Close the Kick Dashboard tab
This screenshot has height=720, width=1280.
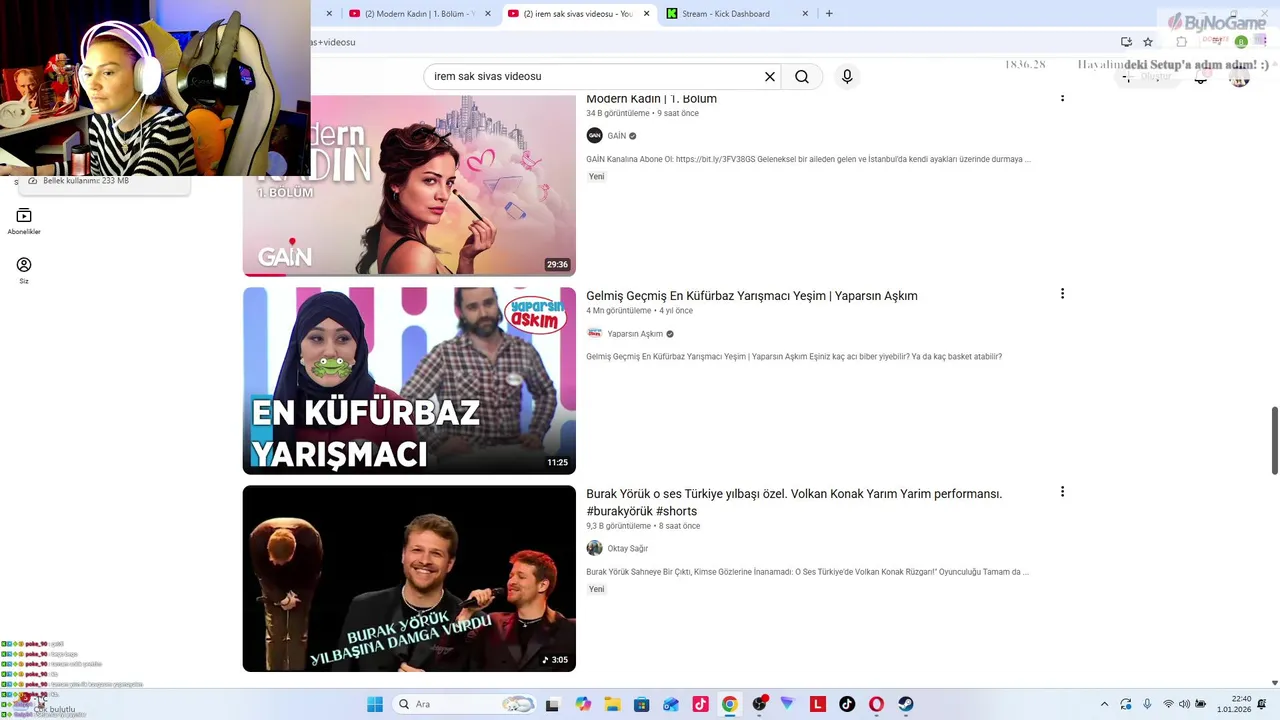(x=805, y=14)
